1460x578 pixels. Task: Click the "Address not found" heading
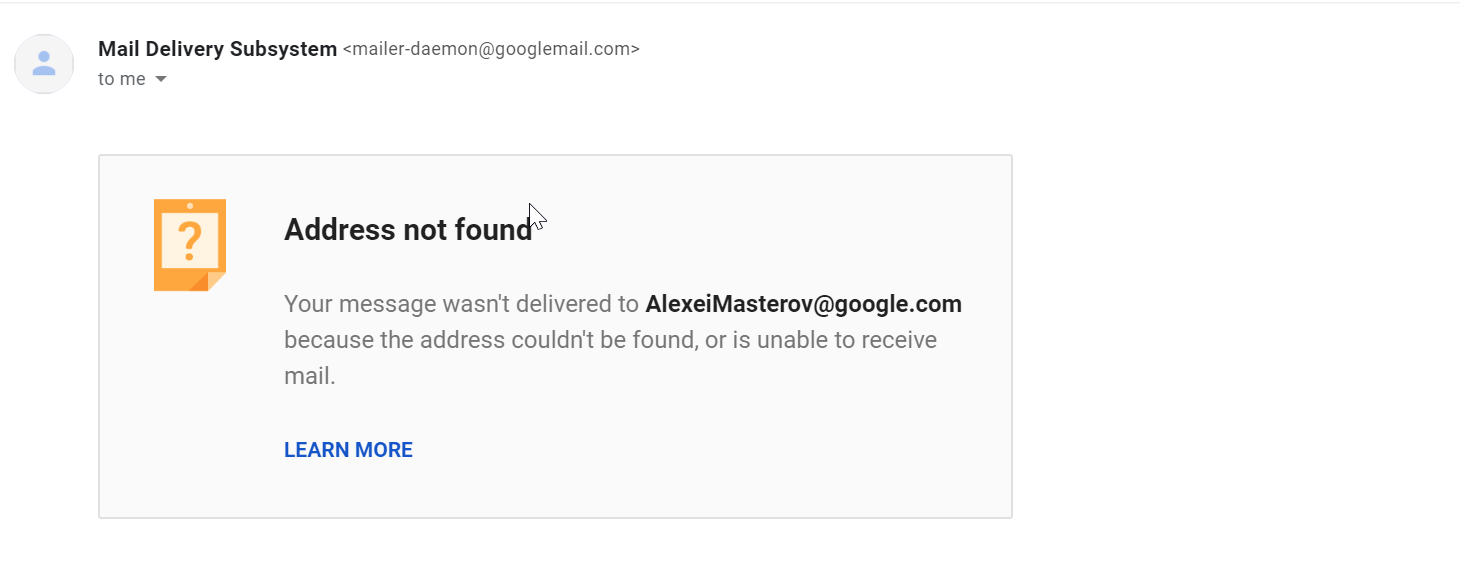(407, 230)
